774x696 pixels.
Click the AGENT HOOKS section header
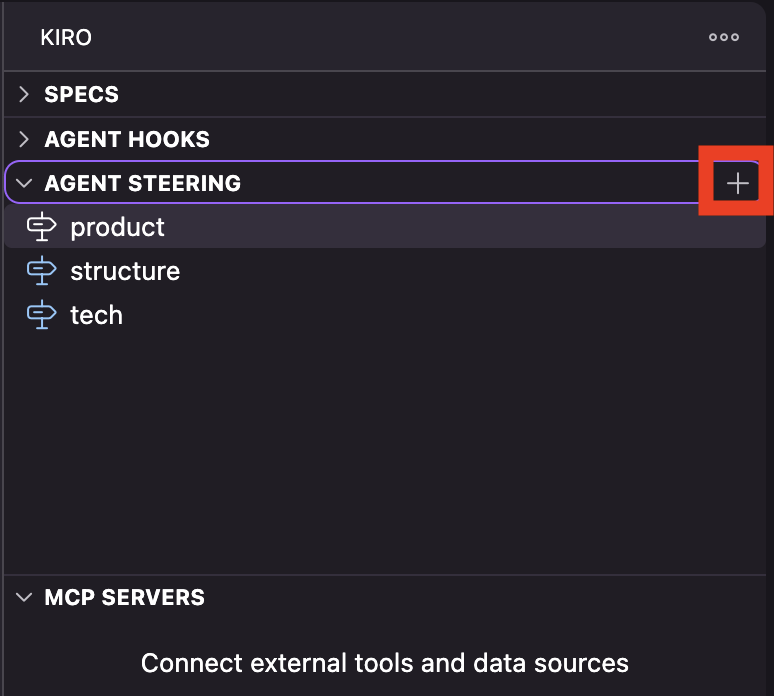coord(385,139)
